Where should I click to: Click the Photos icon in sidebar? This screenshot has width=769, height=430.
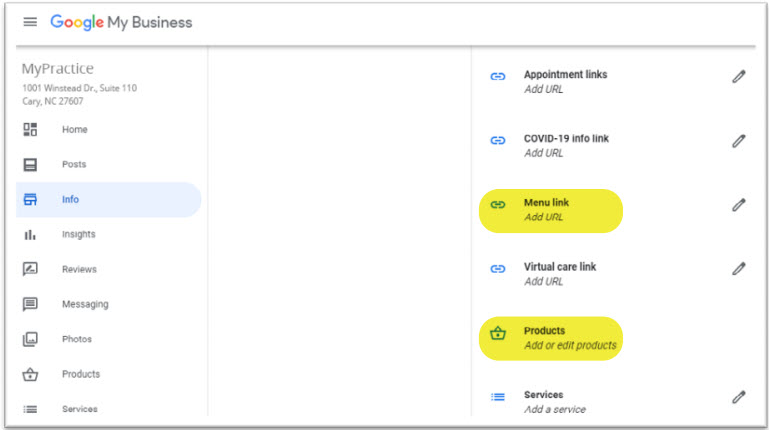30,339
